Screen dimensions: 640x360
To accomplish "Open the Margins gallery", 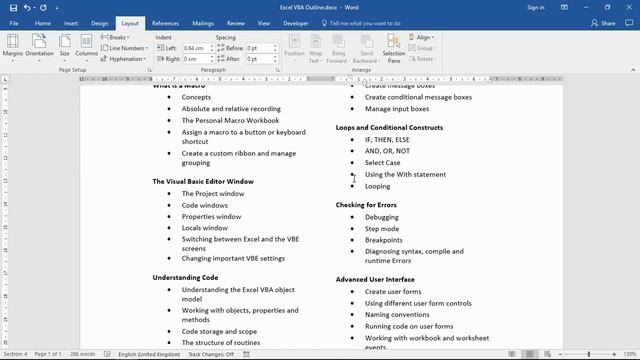I will (13, 48).
